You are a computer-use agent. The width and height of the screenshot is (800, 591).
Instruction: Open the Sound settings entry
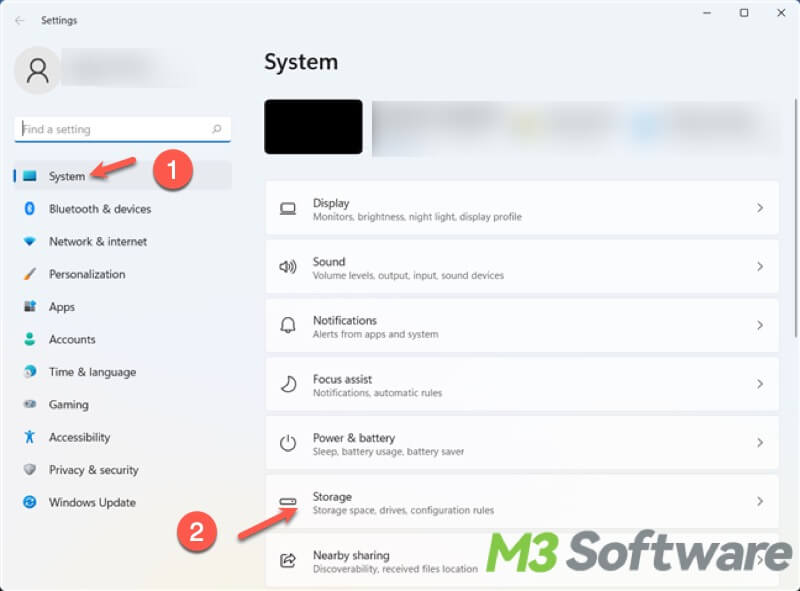coord(522,267)
